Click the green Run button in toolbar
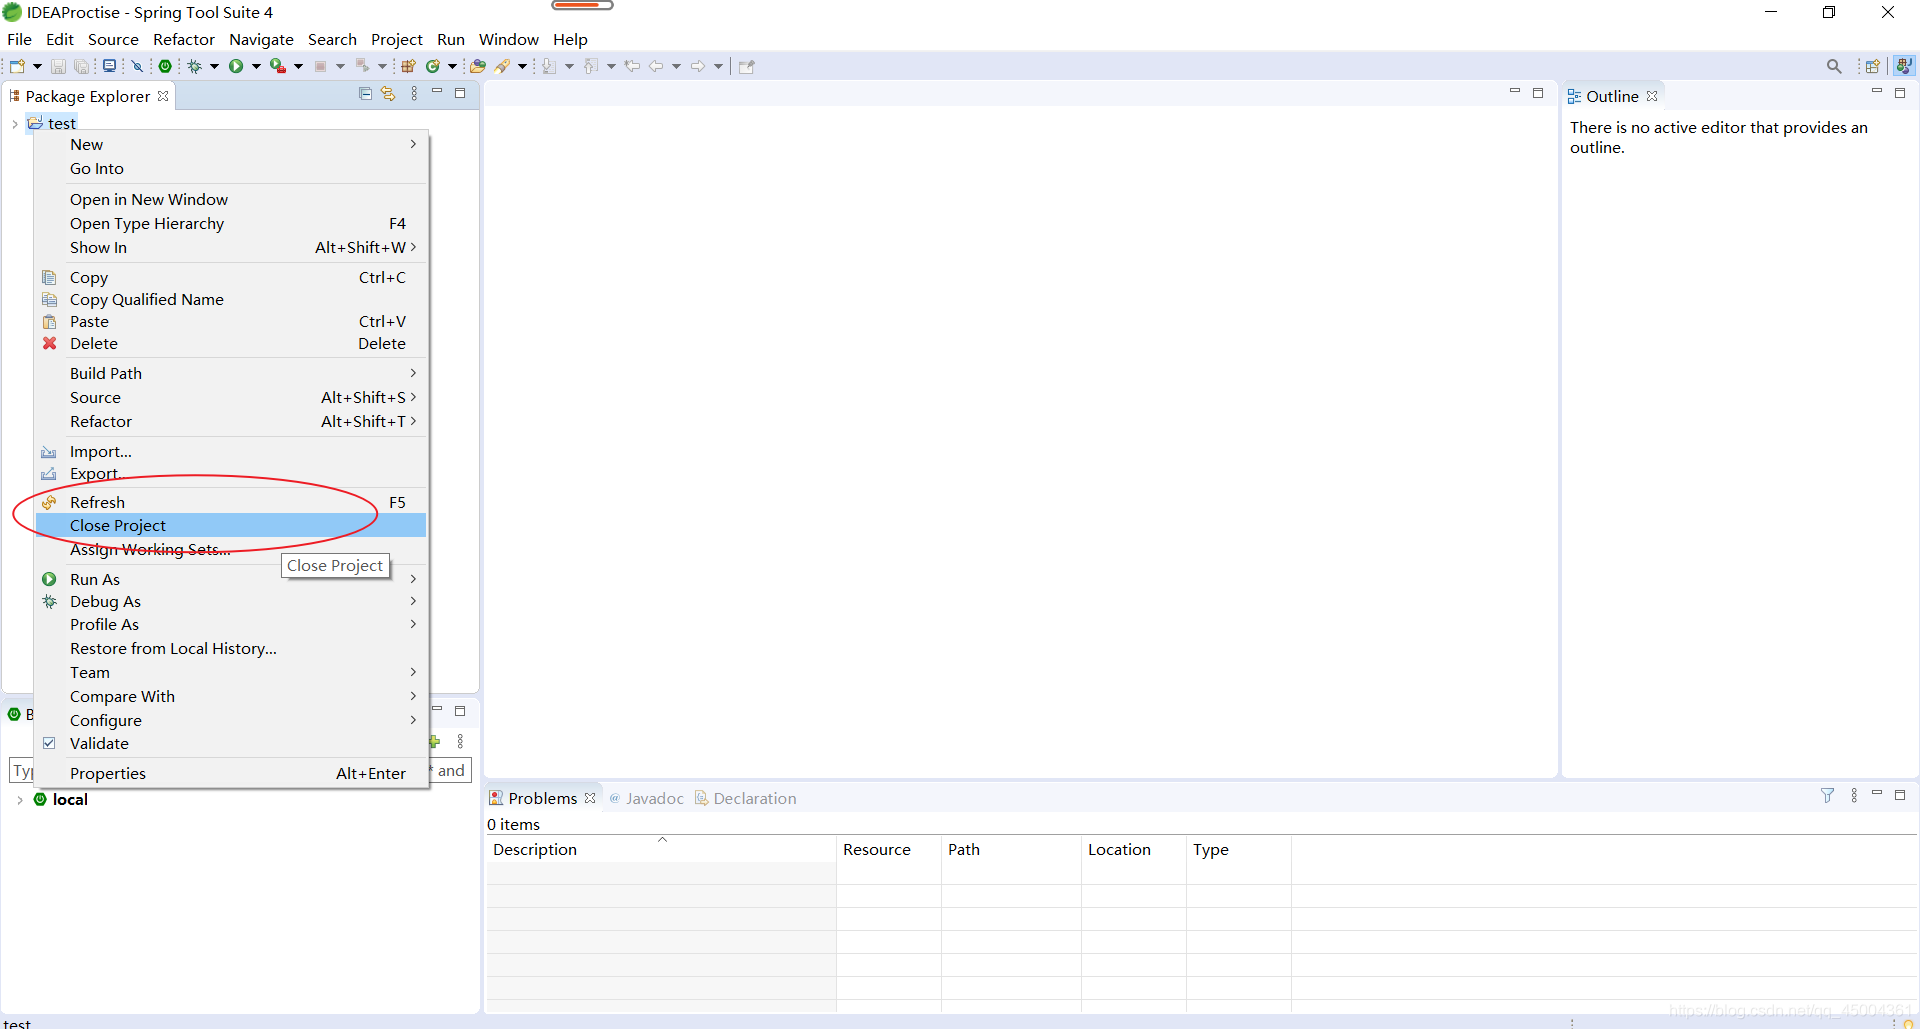Viewport: 1920px width, 1029px height. [236, 66]
